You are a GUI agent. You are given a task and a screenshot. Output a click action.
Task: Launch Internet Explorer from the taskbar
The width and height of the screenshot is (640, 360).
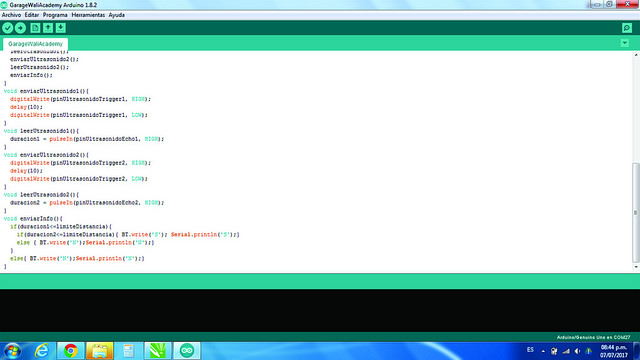tap(41, 351)
